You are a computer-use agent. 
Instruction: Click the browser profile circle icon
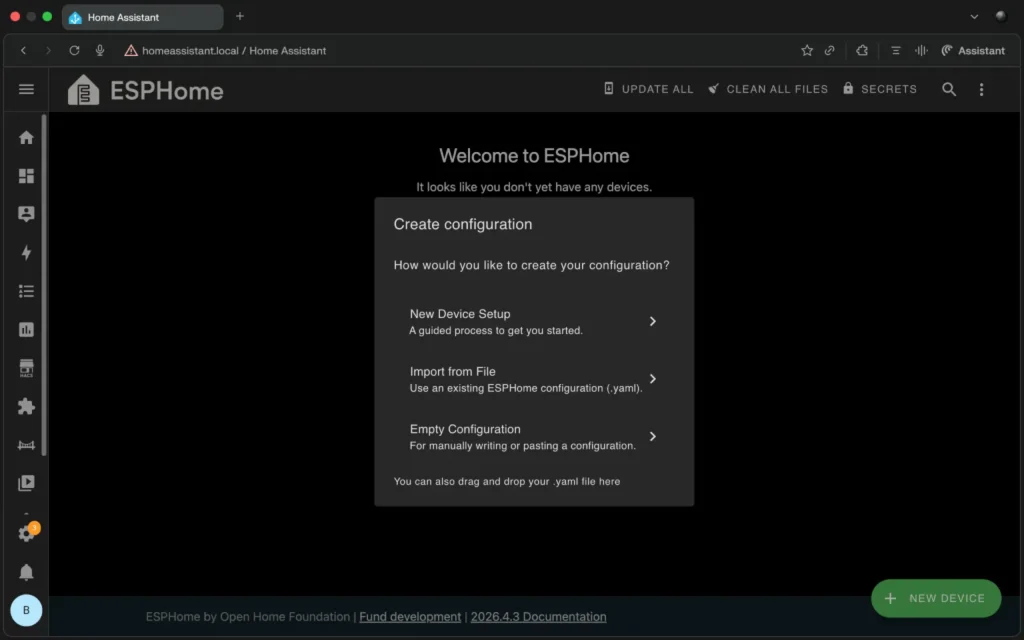click(x=1000, y=16)
